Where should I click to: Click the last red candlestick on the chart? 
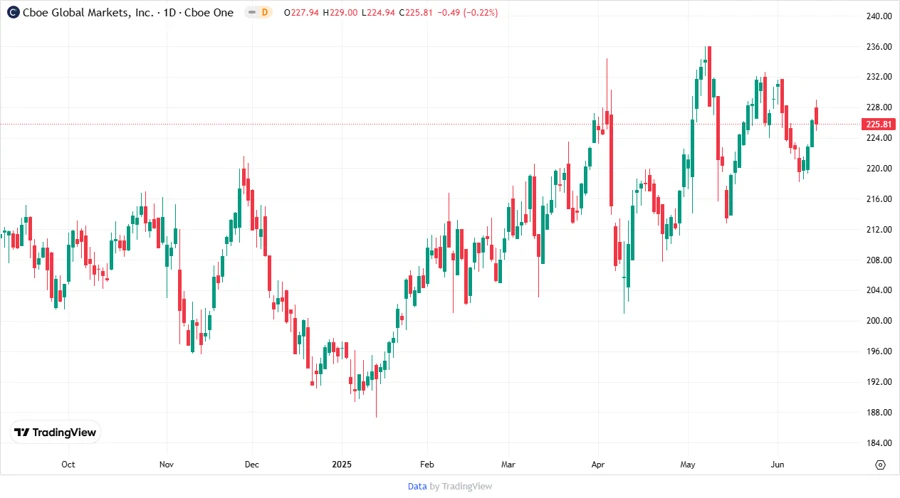(816, 115)
